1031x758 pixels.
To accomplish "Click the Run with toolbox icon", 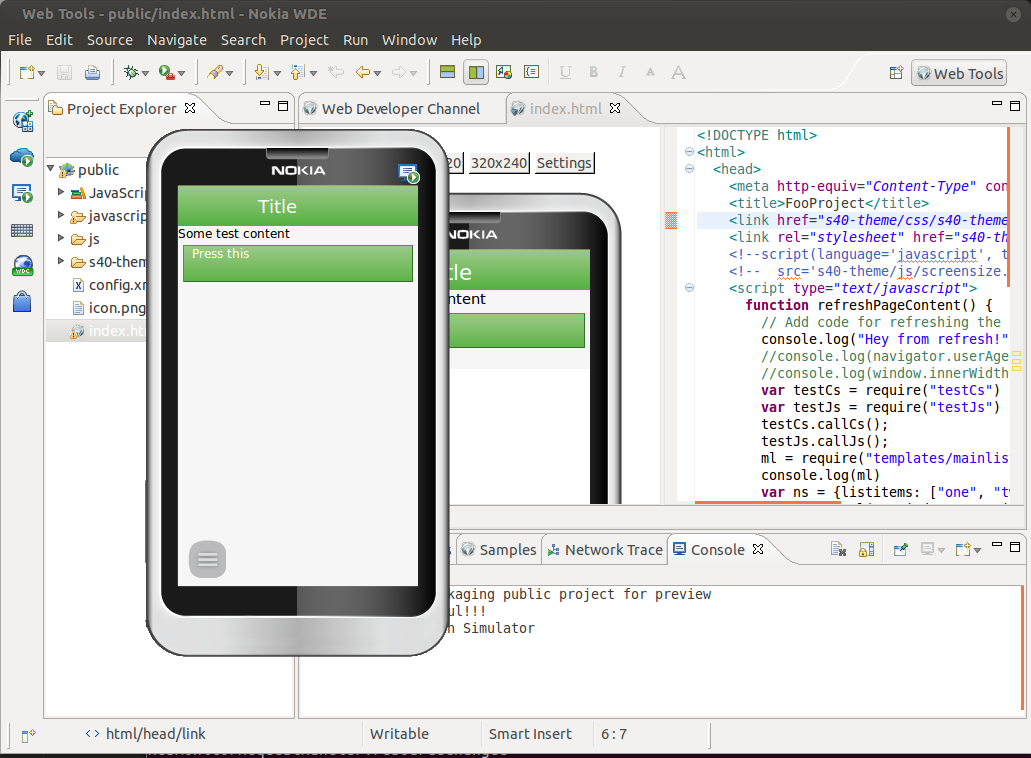I will 166,72.
